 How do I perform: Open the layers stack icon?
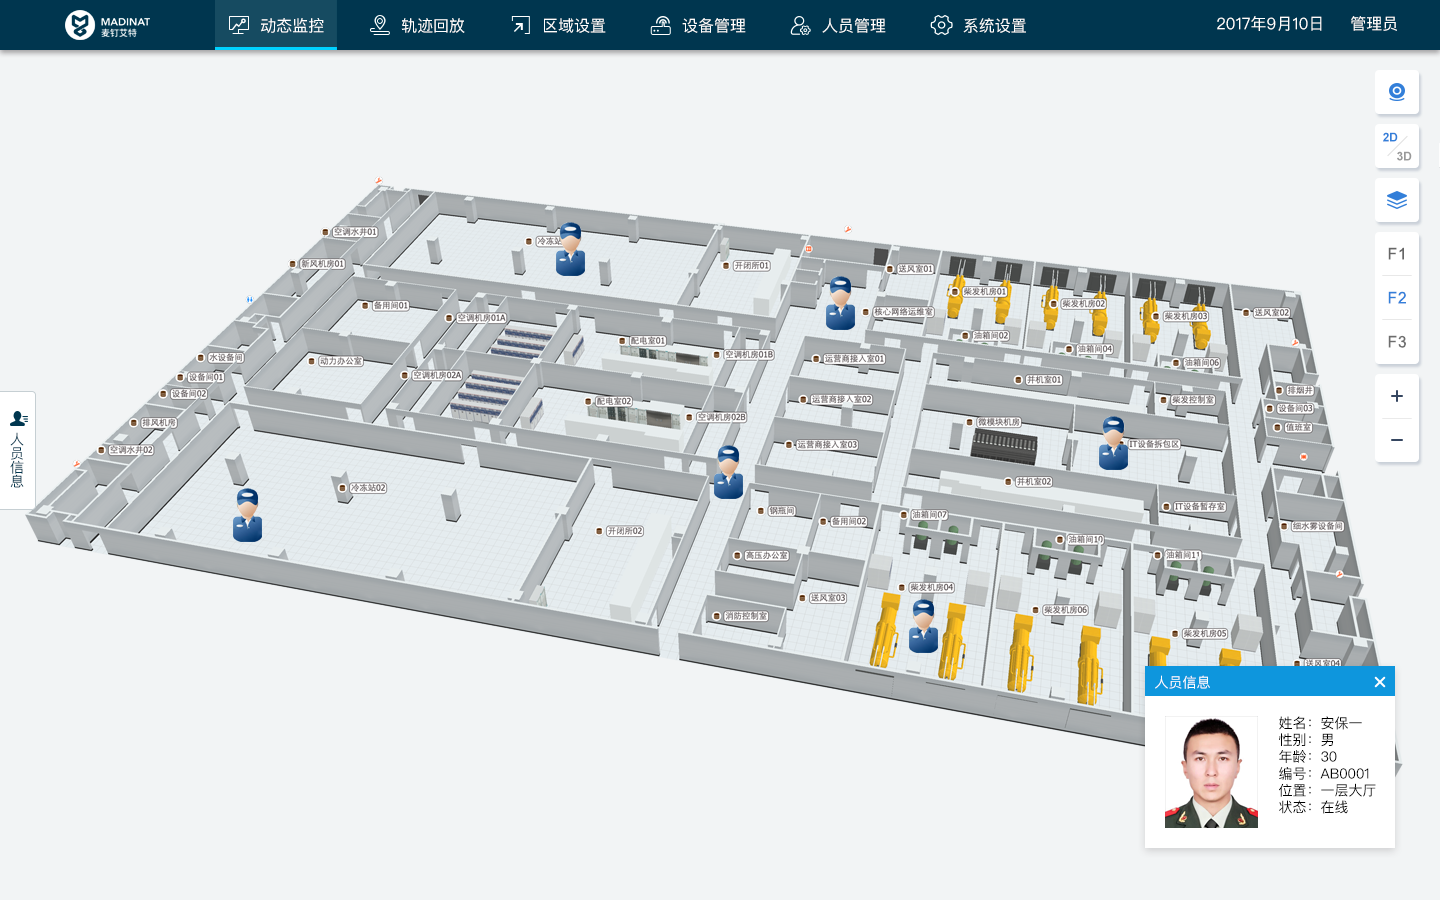point(1397,200)
